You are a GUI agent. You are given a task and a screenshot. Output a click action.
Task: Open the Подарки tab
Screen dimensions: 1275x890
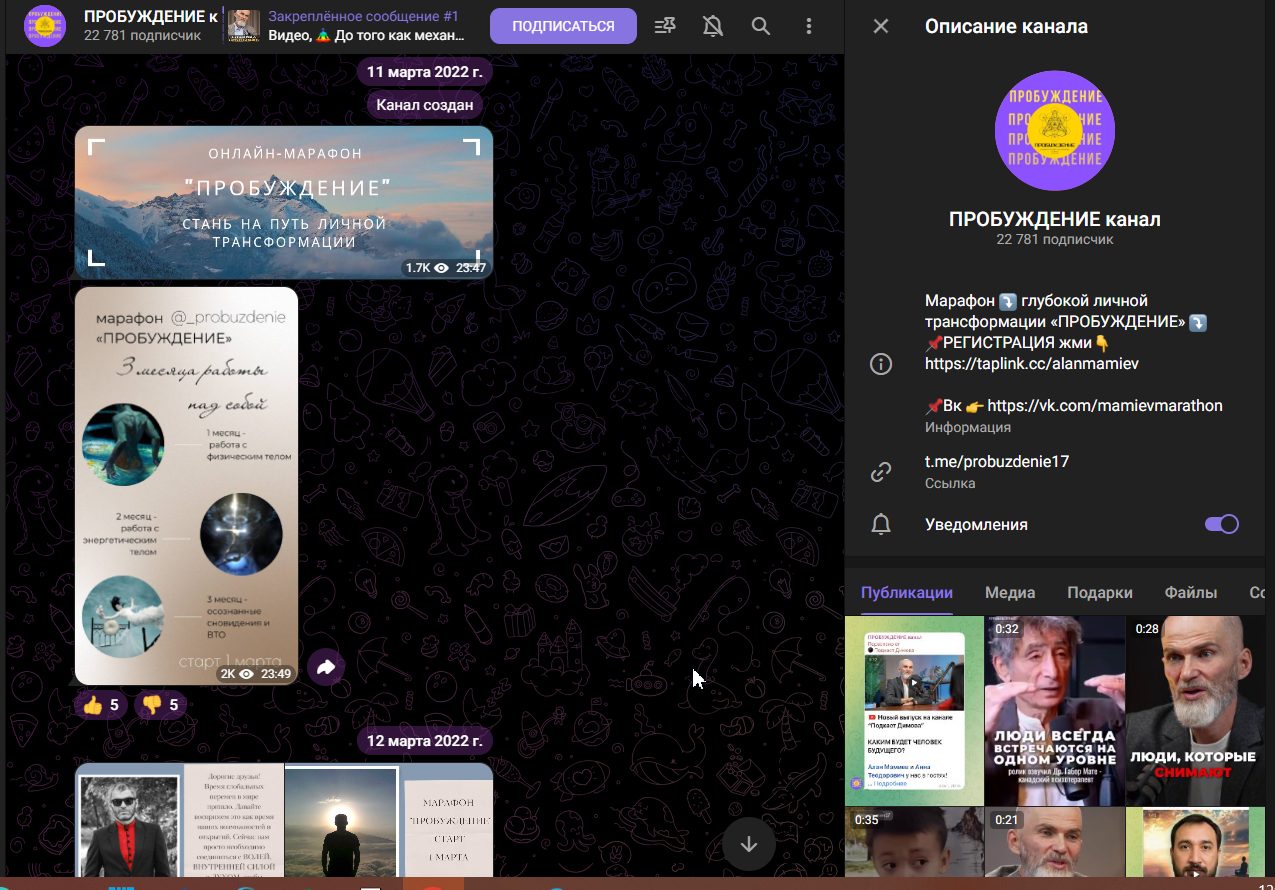pyautogui.click(x=1099, y=593)
